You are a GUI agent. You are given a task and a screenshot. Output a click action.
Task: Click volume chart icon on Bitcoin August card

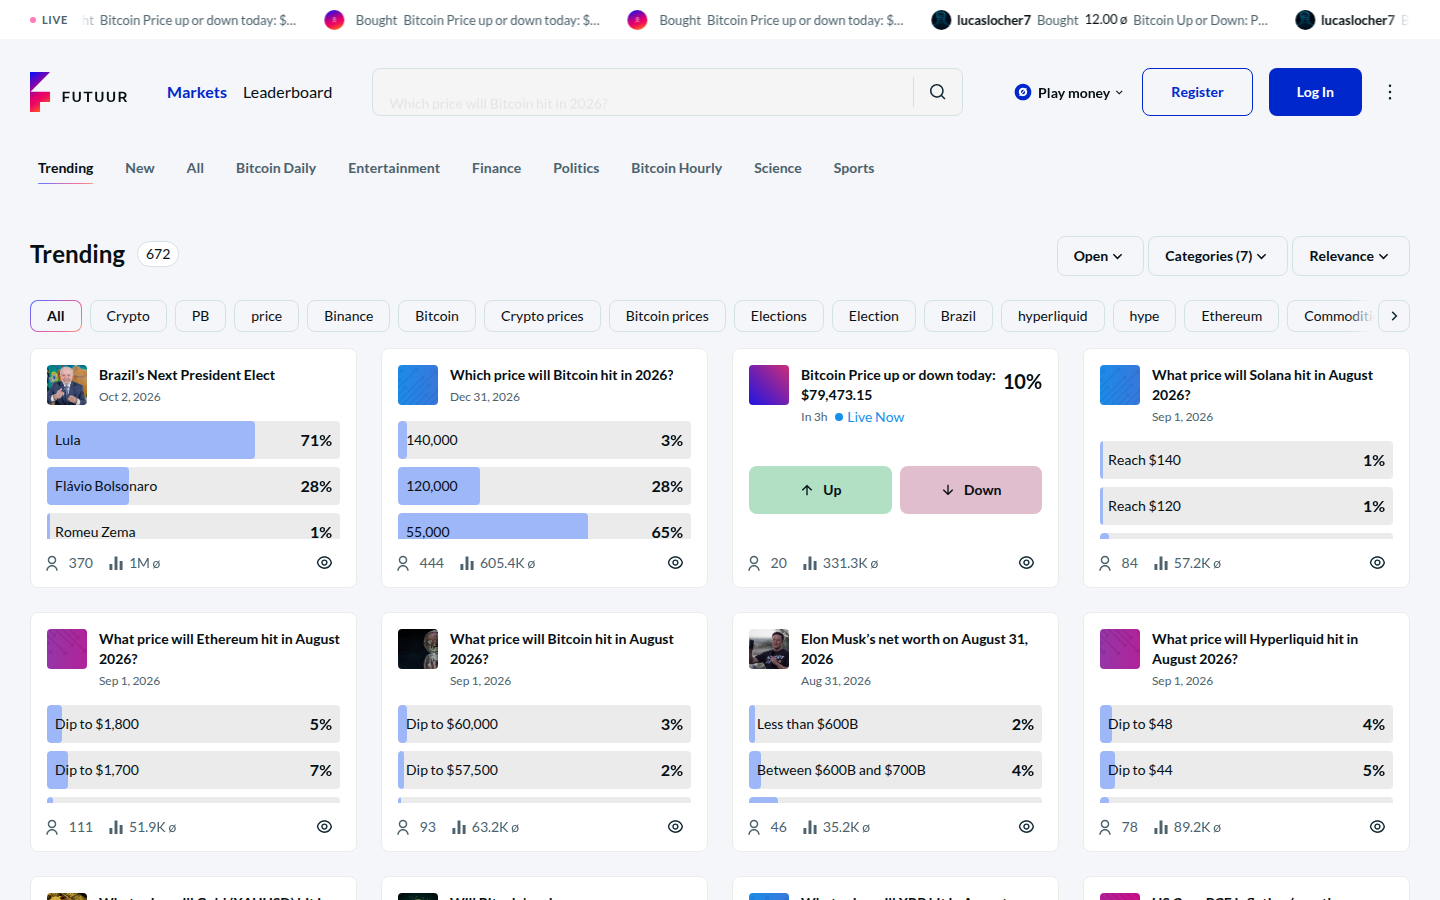point(459,827)
